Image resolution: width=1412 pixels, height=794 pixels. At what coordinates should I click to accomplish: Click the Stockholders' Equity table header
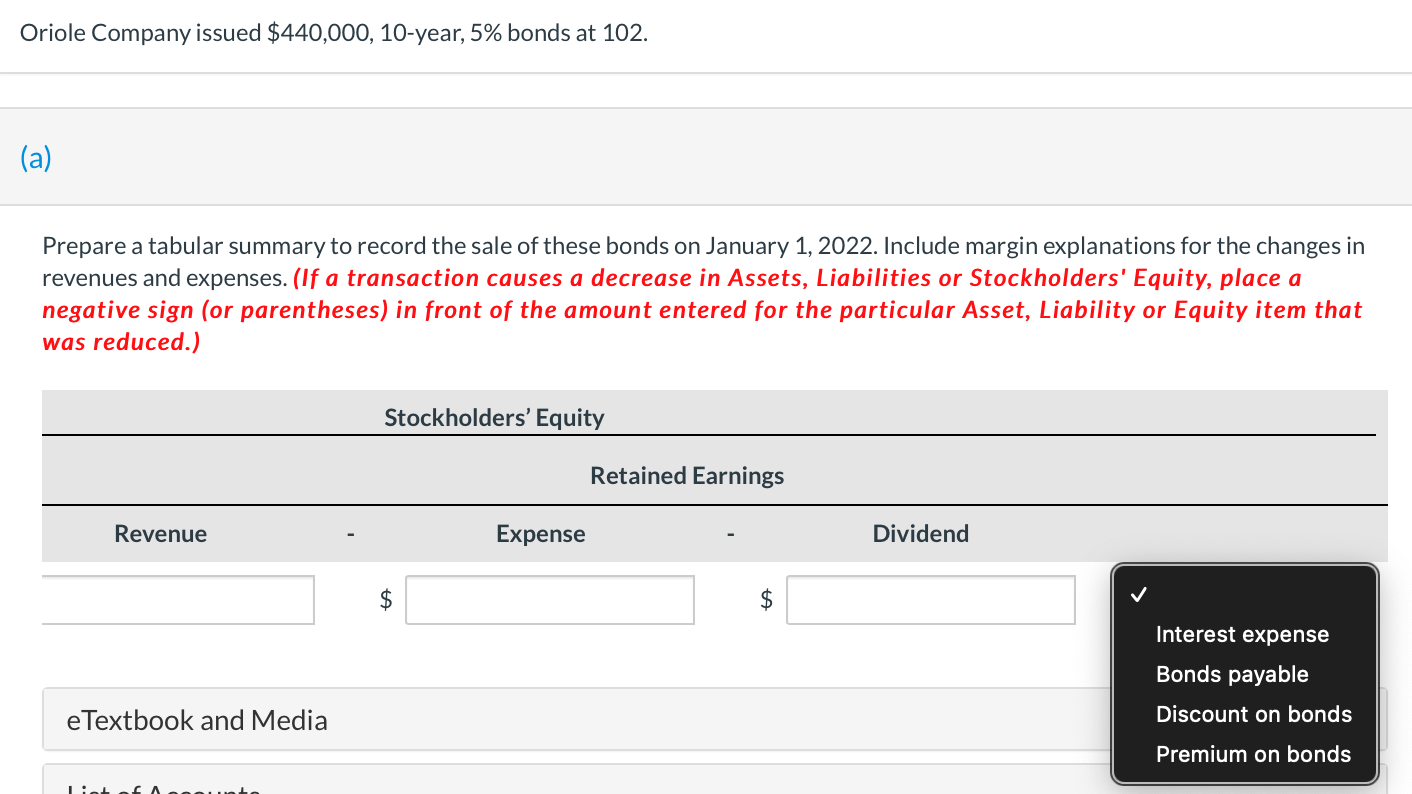(494, 417)
